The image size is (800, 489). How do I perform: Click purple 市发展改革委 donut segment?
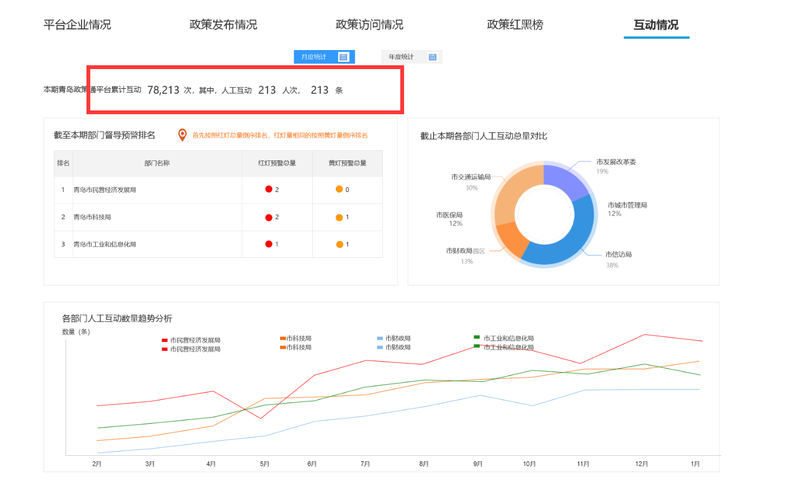tap(565, 180)
